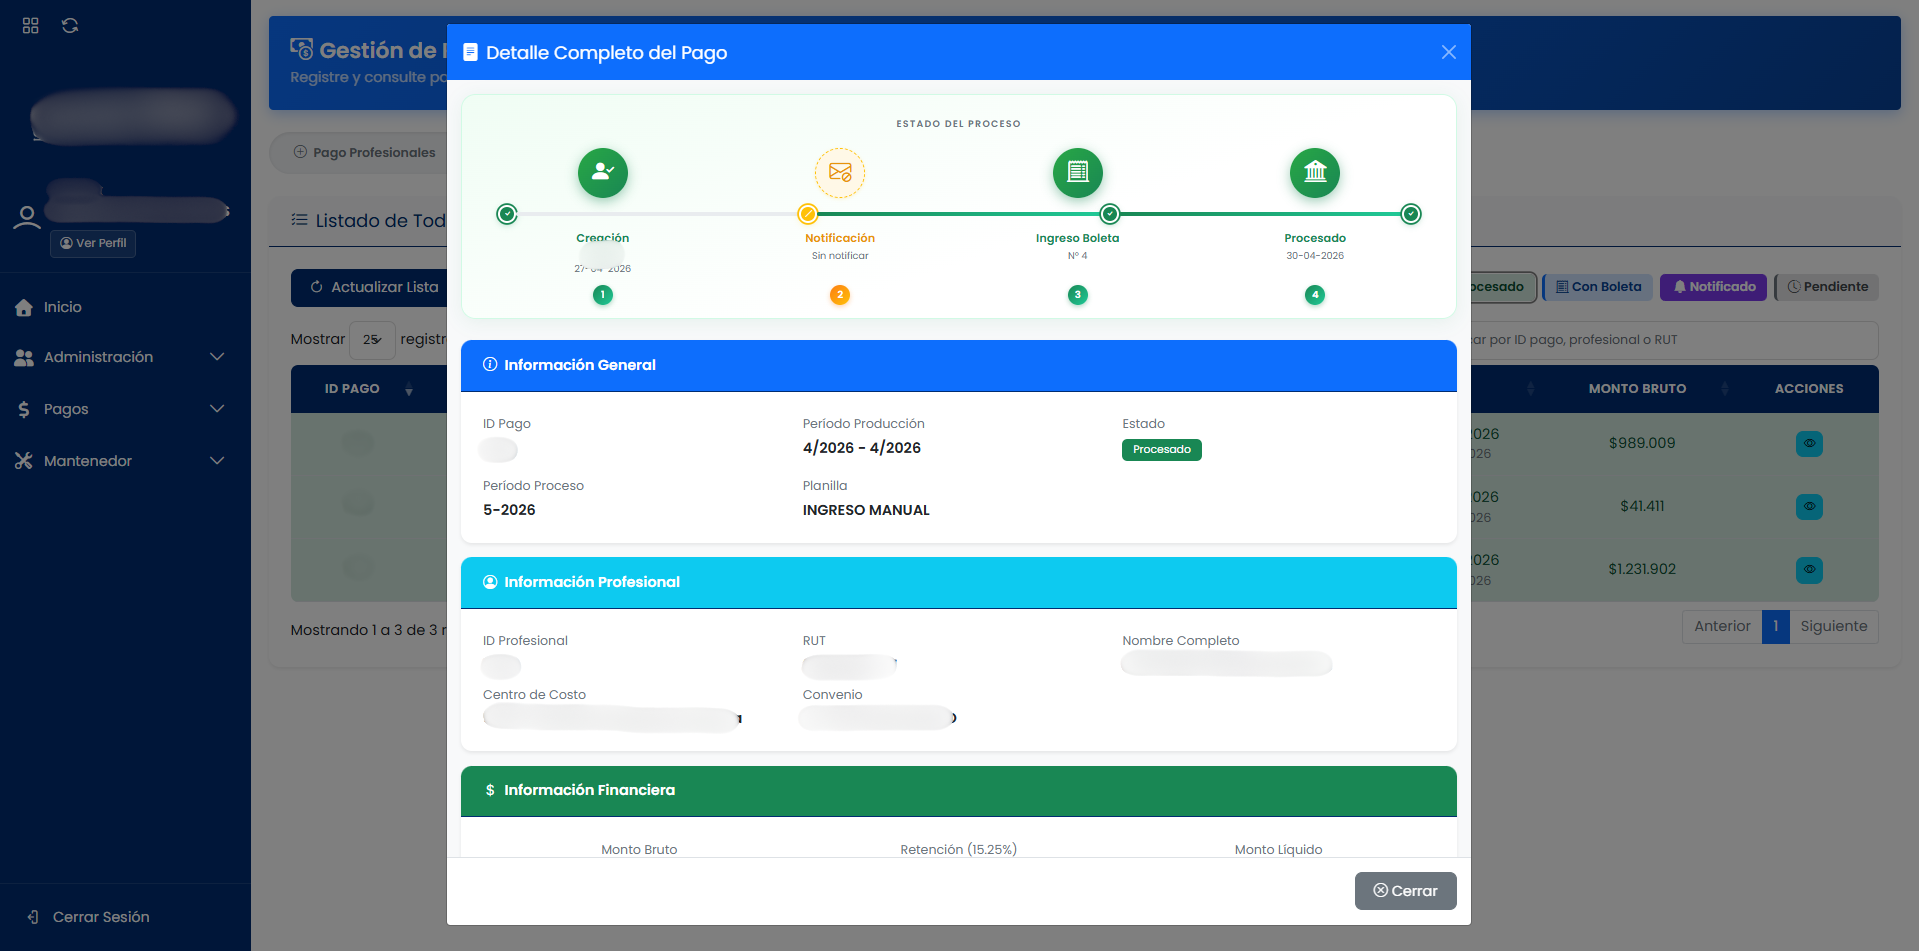Click the grid apps icon in sidebar top

(31, 26)
